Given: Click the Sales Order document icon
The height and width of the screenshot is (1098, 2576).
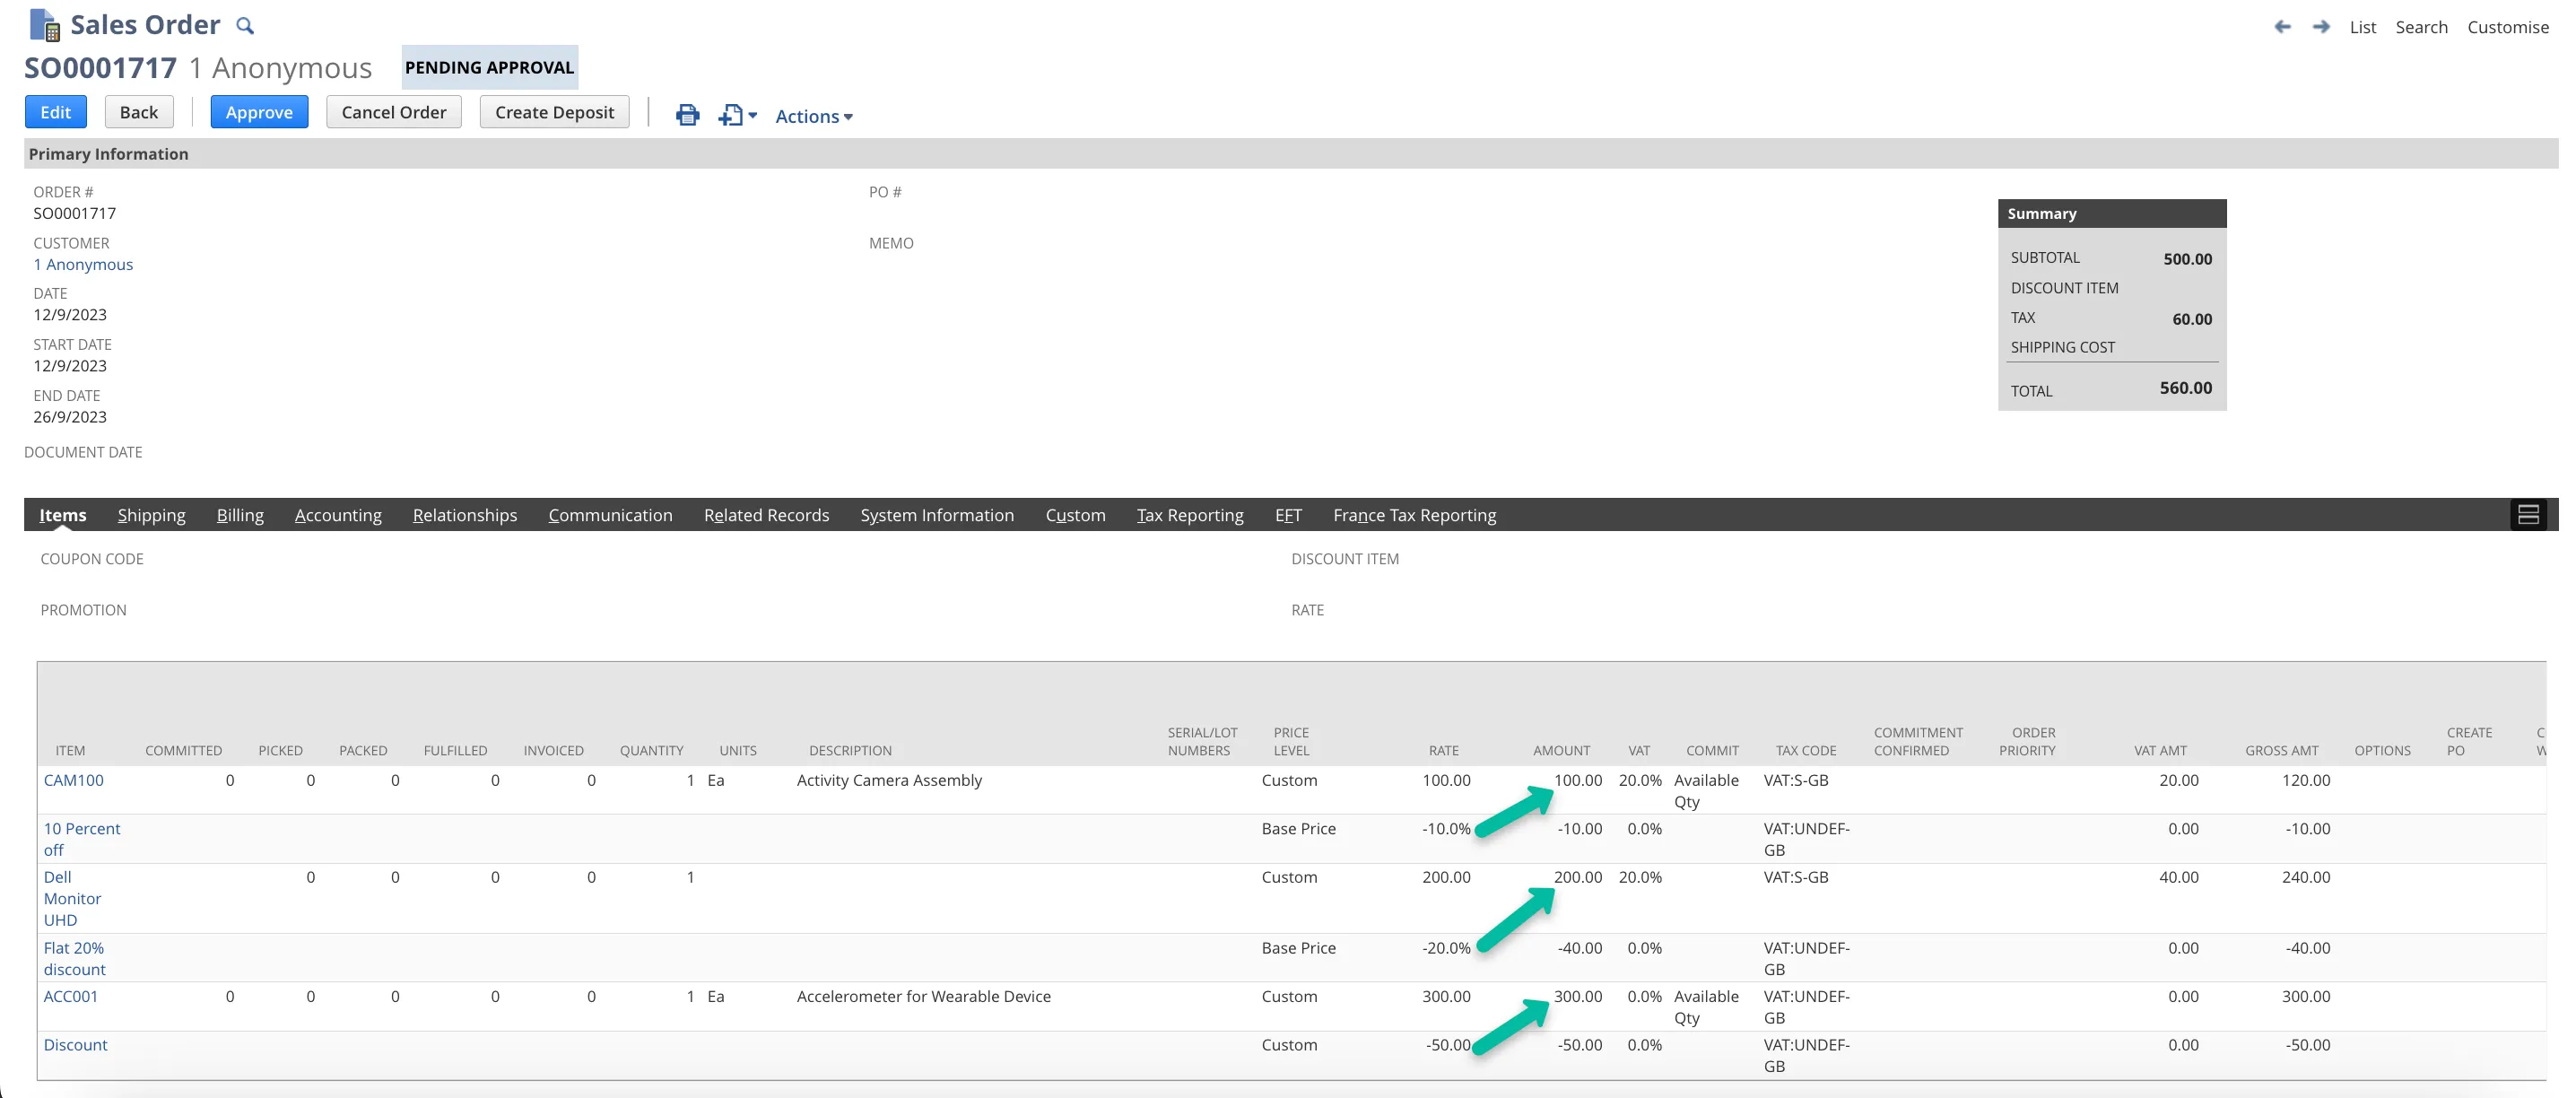Looking at the screenshot, I should pos(45,24).
